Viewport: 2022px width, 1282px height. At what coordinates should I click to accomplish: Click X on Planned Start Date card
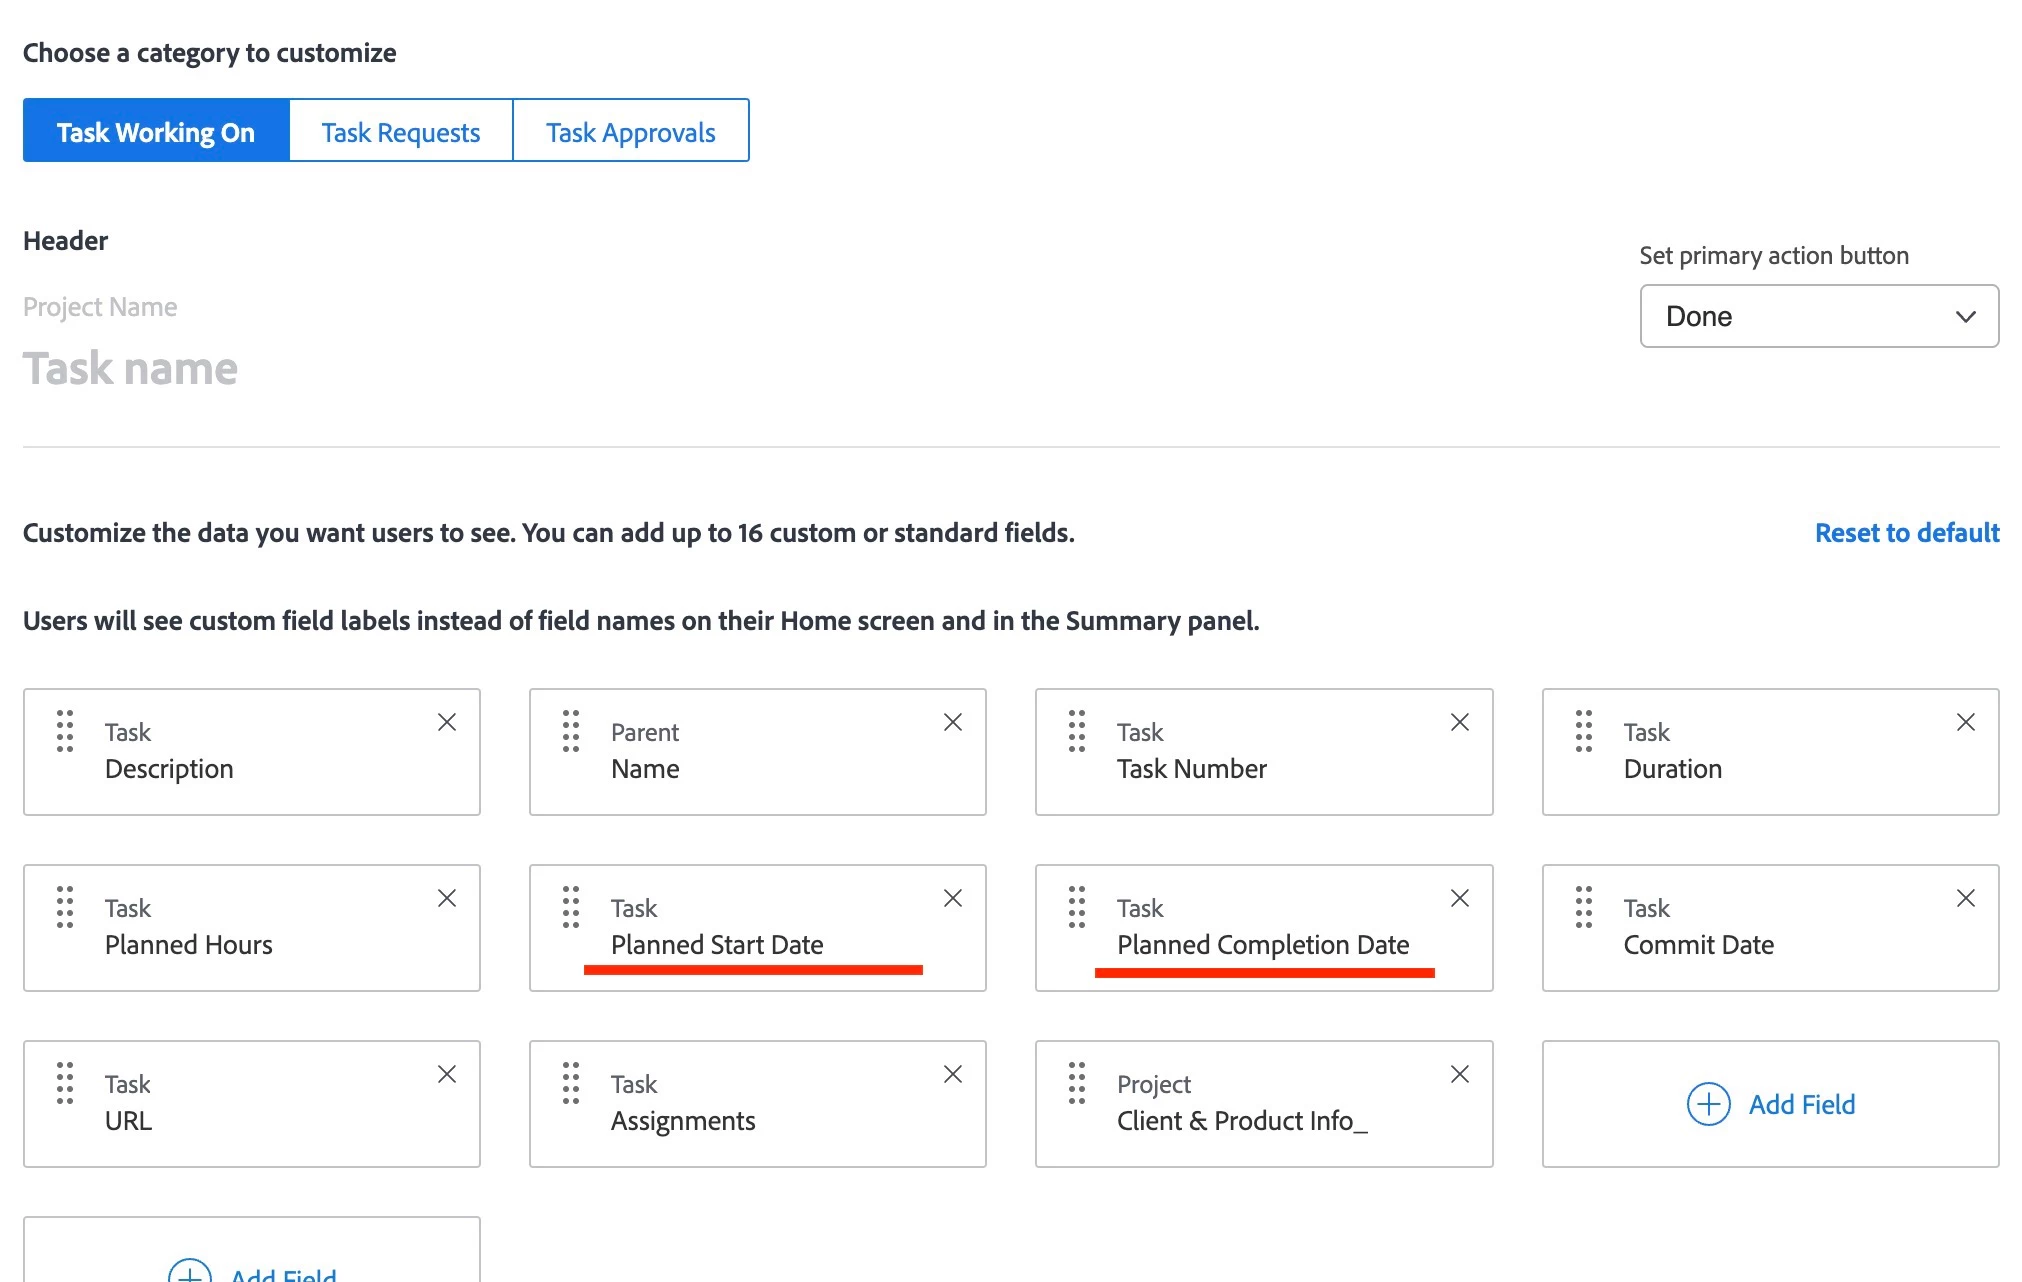953,898
